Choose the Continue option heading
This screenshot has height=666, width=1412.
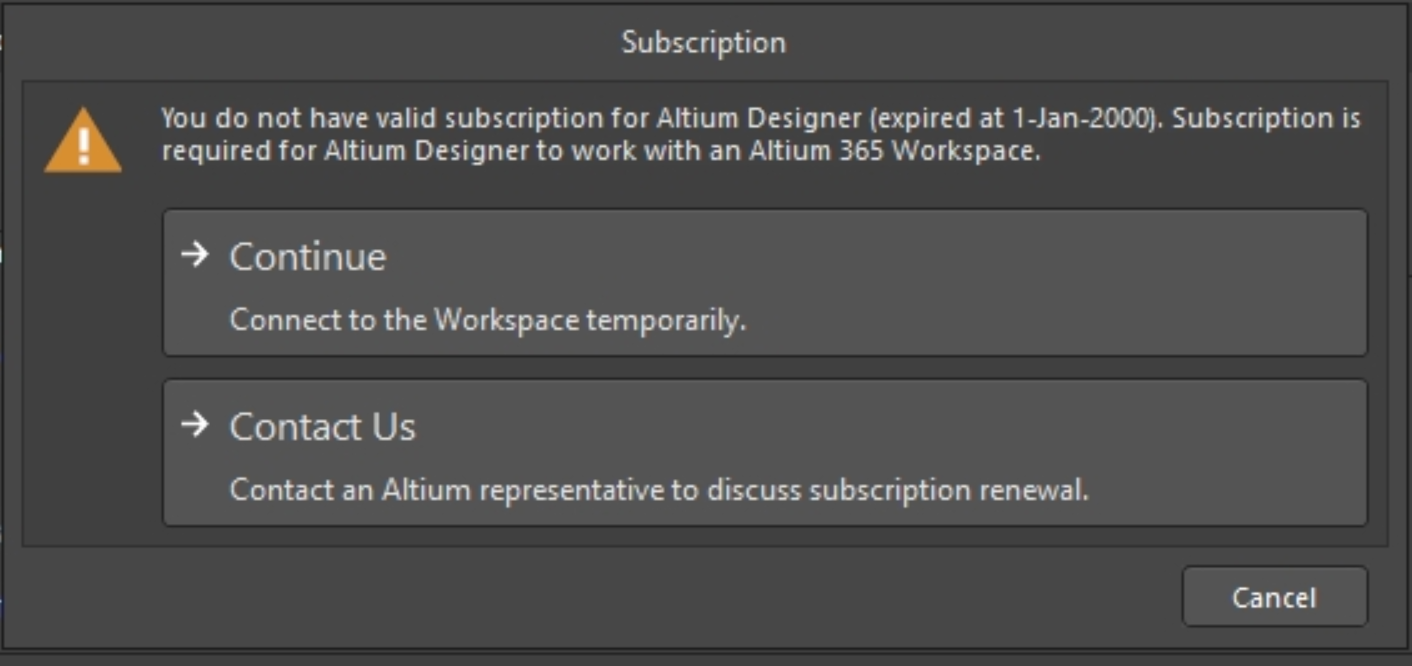pyautogui.click(x=308, y=257)
